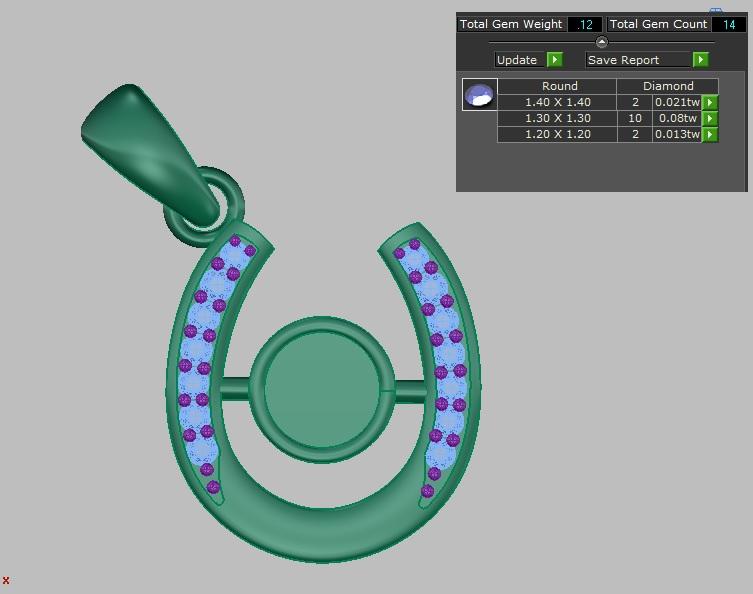
Task: Select the round gem thumbnail icon
Action: [479, 95]
